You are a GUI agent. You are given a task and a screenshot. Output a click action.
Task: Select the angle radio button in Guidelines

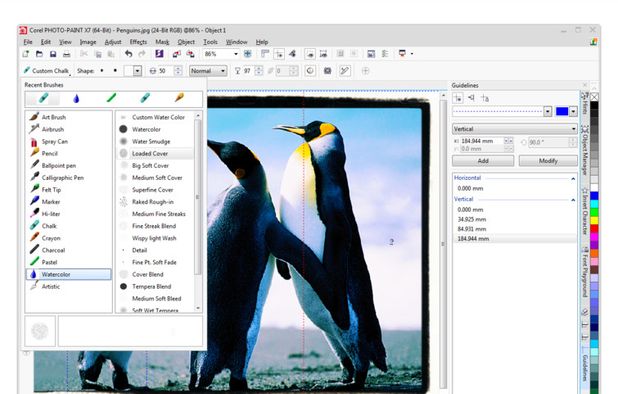point(524,142)
